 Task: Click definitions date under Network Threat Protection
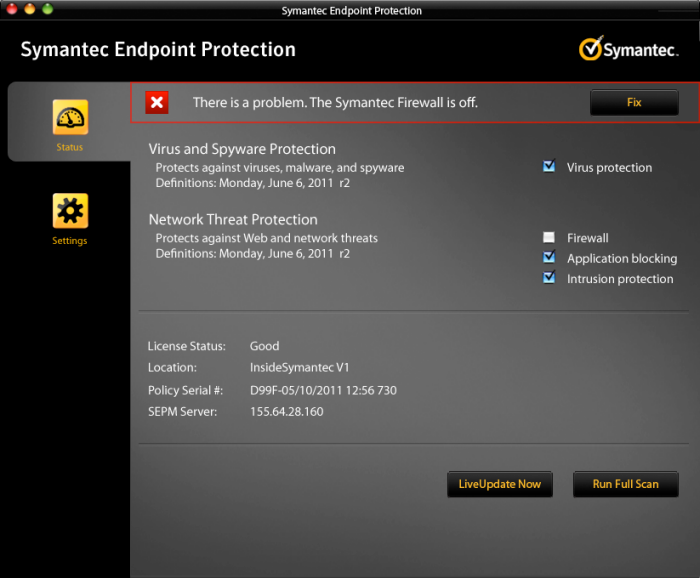click(253, 254)
